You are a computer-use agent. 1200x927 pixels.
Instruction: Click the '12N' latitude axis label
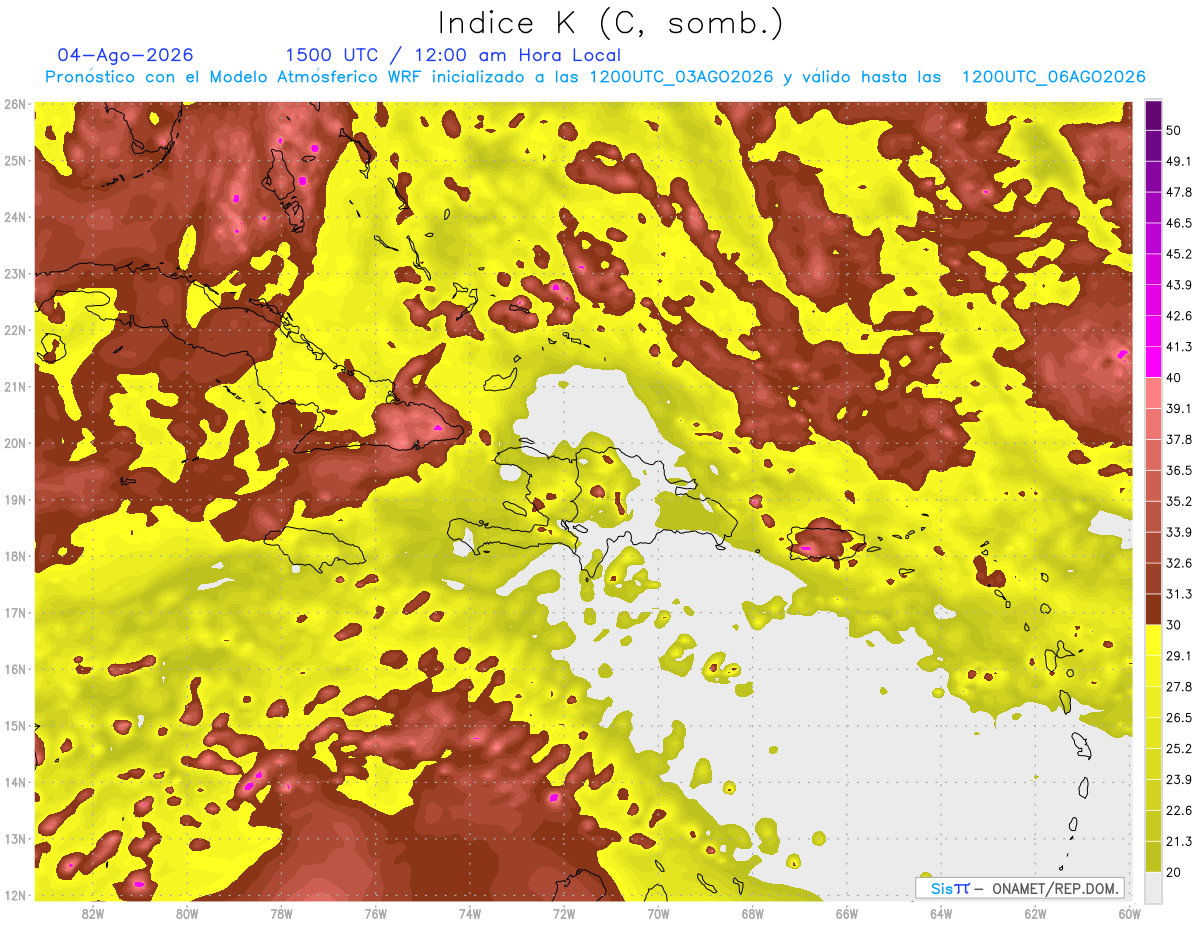click(14, 895)
